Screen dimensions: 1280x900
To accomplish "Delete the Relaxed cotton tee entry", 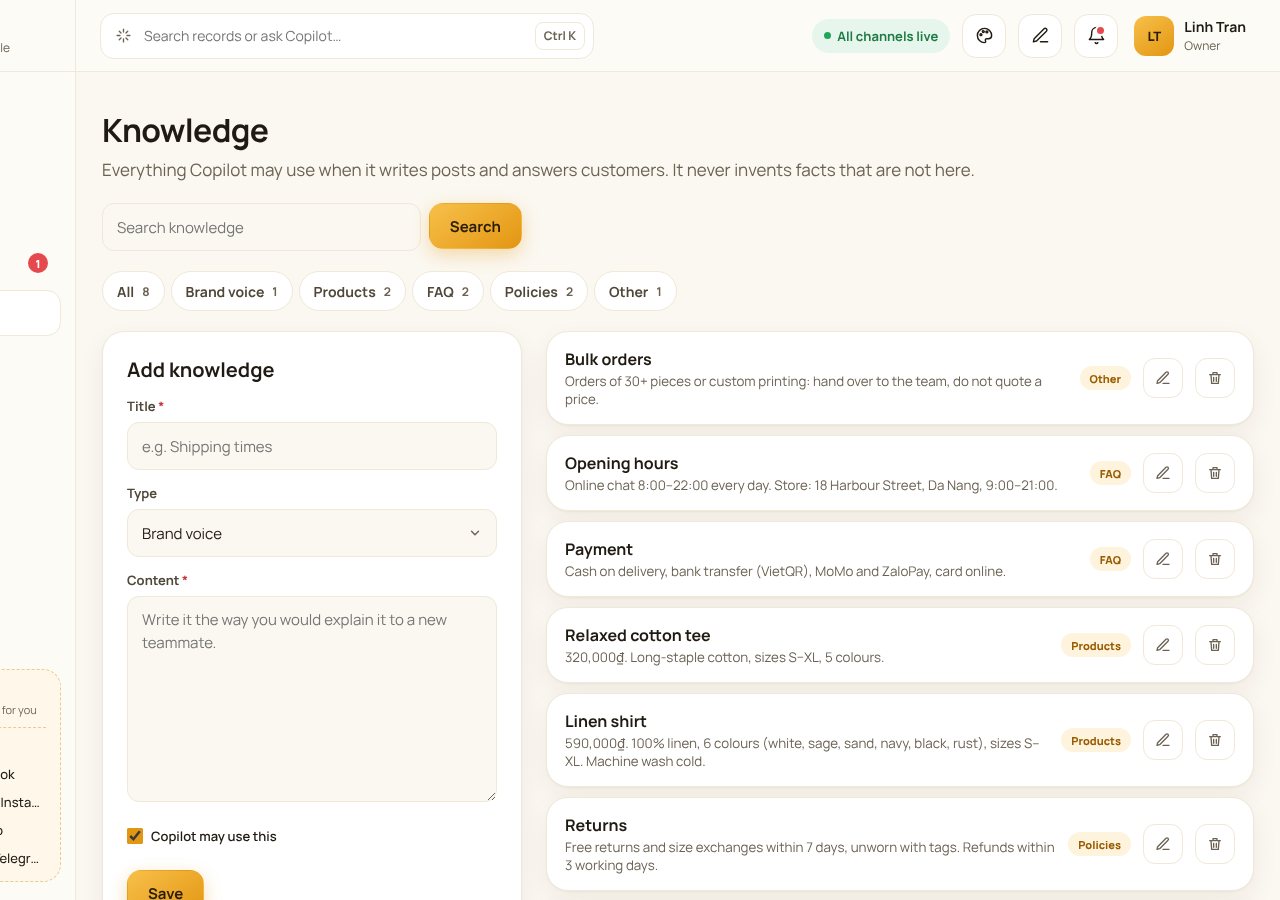I will point(1215,645).
